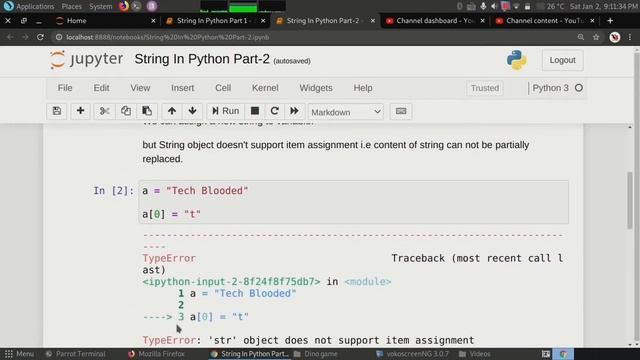Click the notebook vertical scrollbar

(630, 200)
